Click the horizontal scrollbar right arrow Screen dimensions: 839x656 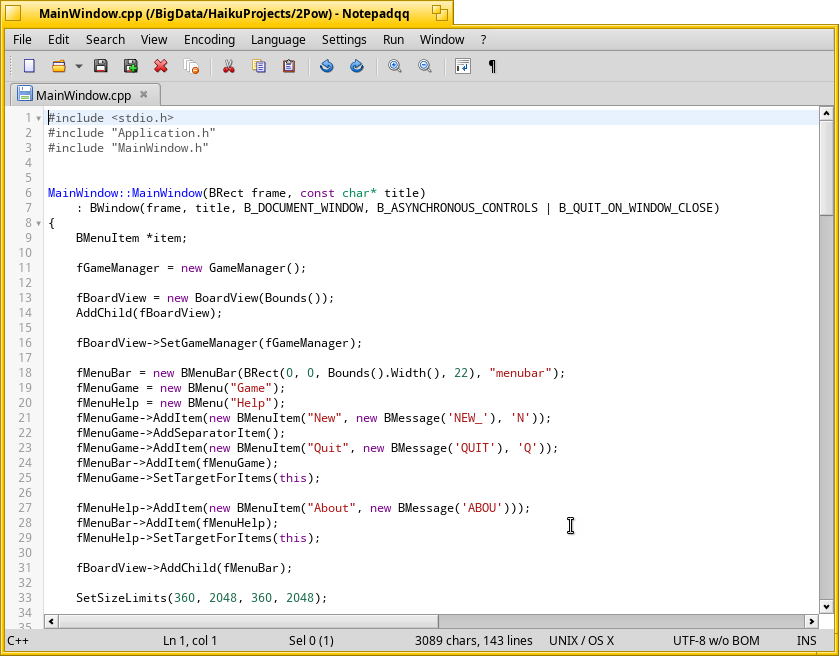(812, 621)
